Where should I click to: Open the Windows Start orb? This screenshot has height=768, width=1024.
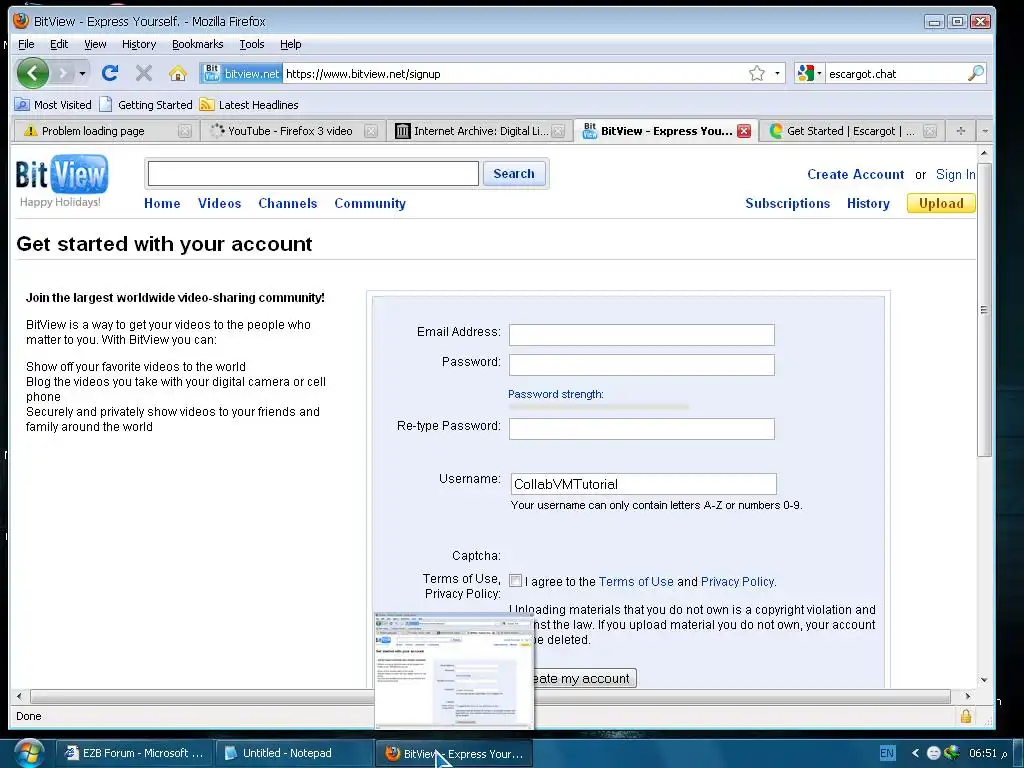pyautogui.click(x=29, y=752)
